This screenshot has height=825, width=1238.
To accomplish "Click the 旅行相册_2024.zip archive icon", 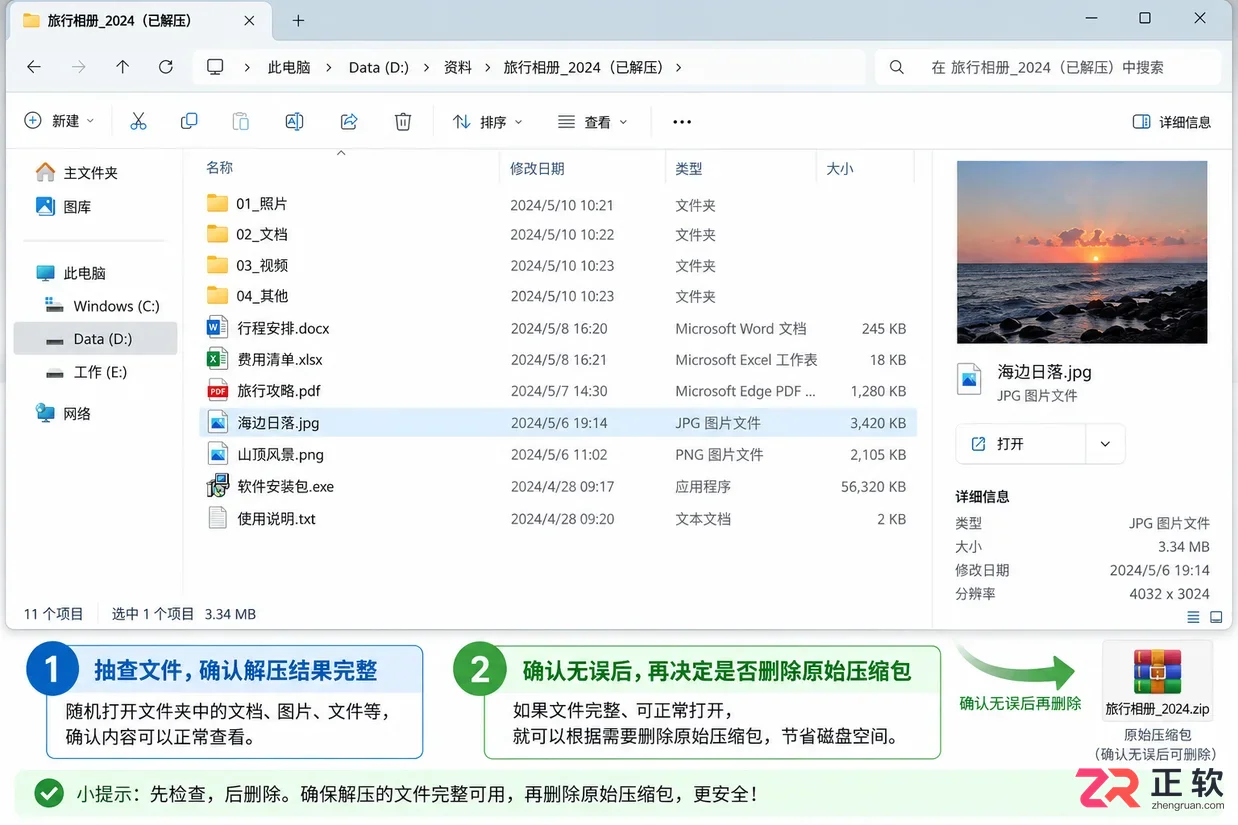I will coord(1157,671).
